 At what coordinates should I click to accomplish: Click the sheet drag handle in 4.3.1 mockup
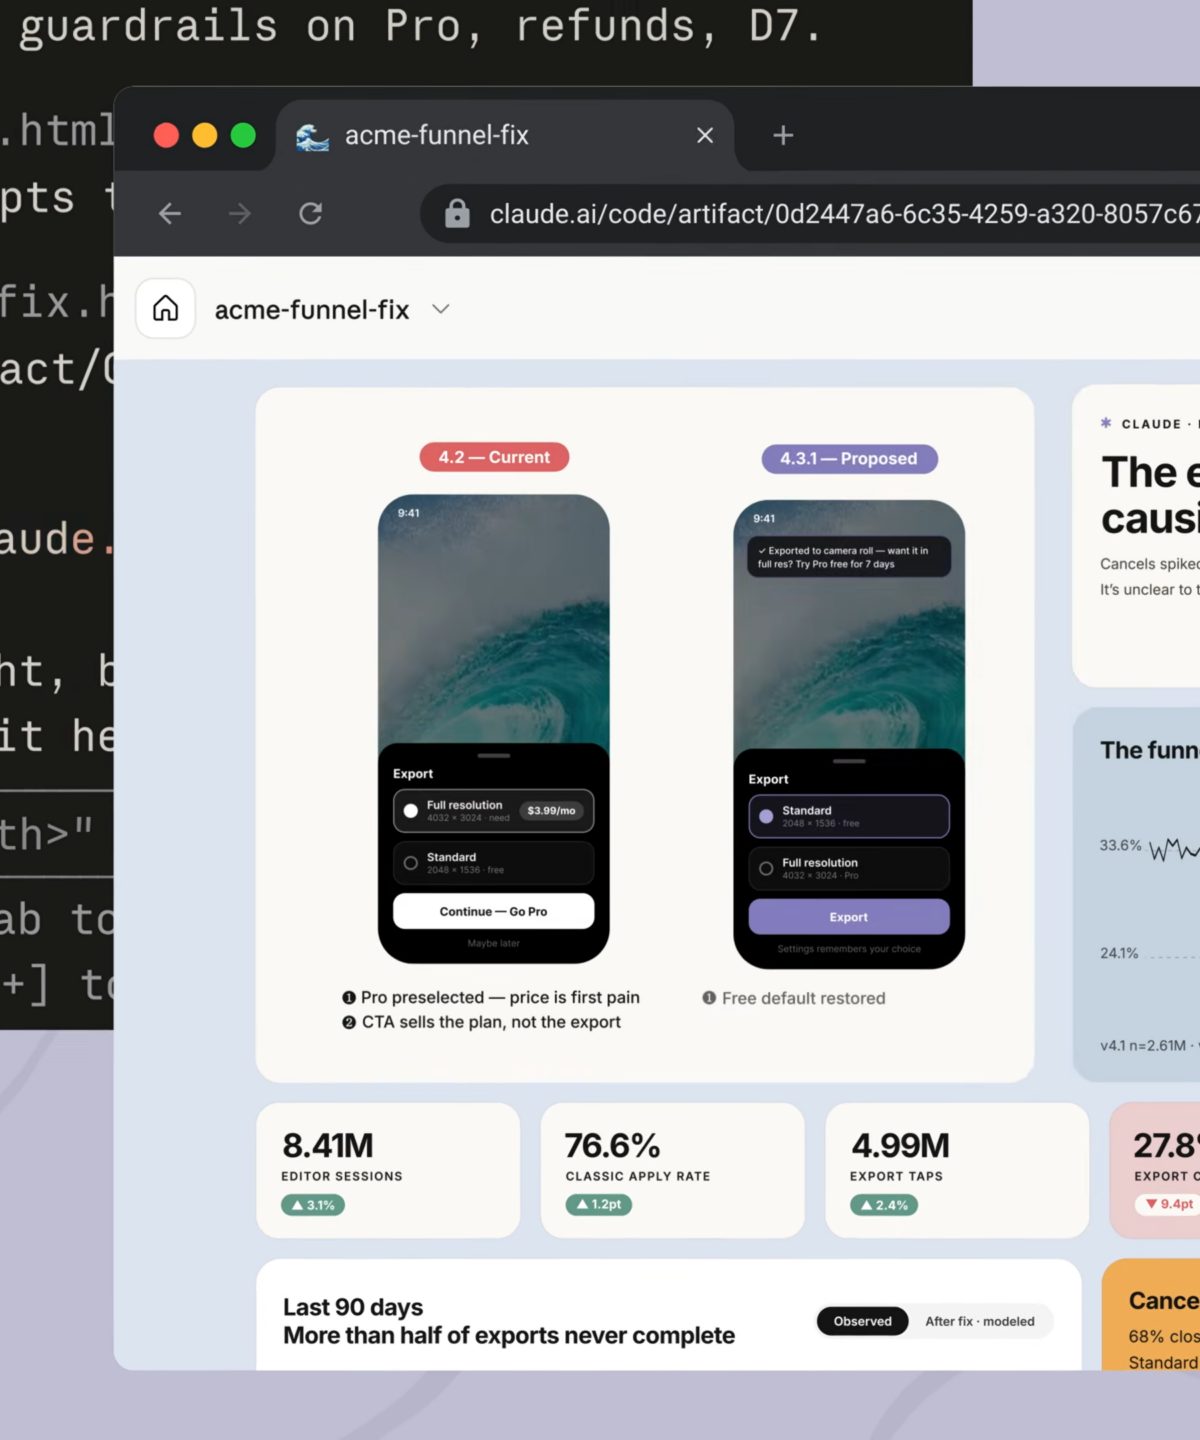849,761
